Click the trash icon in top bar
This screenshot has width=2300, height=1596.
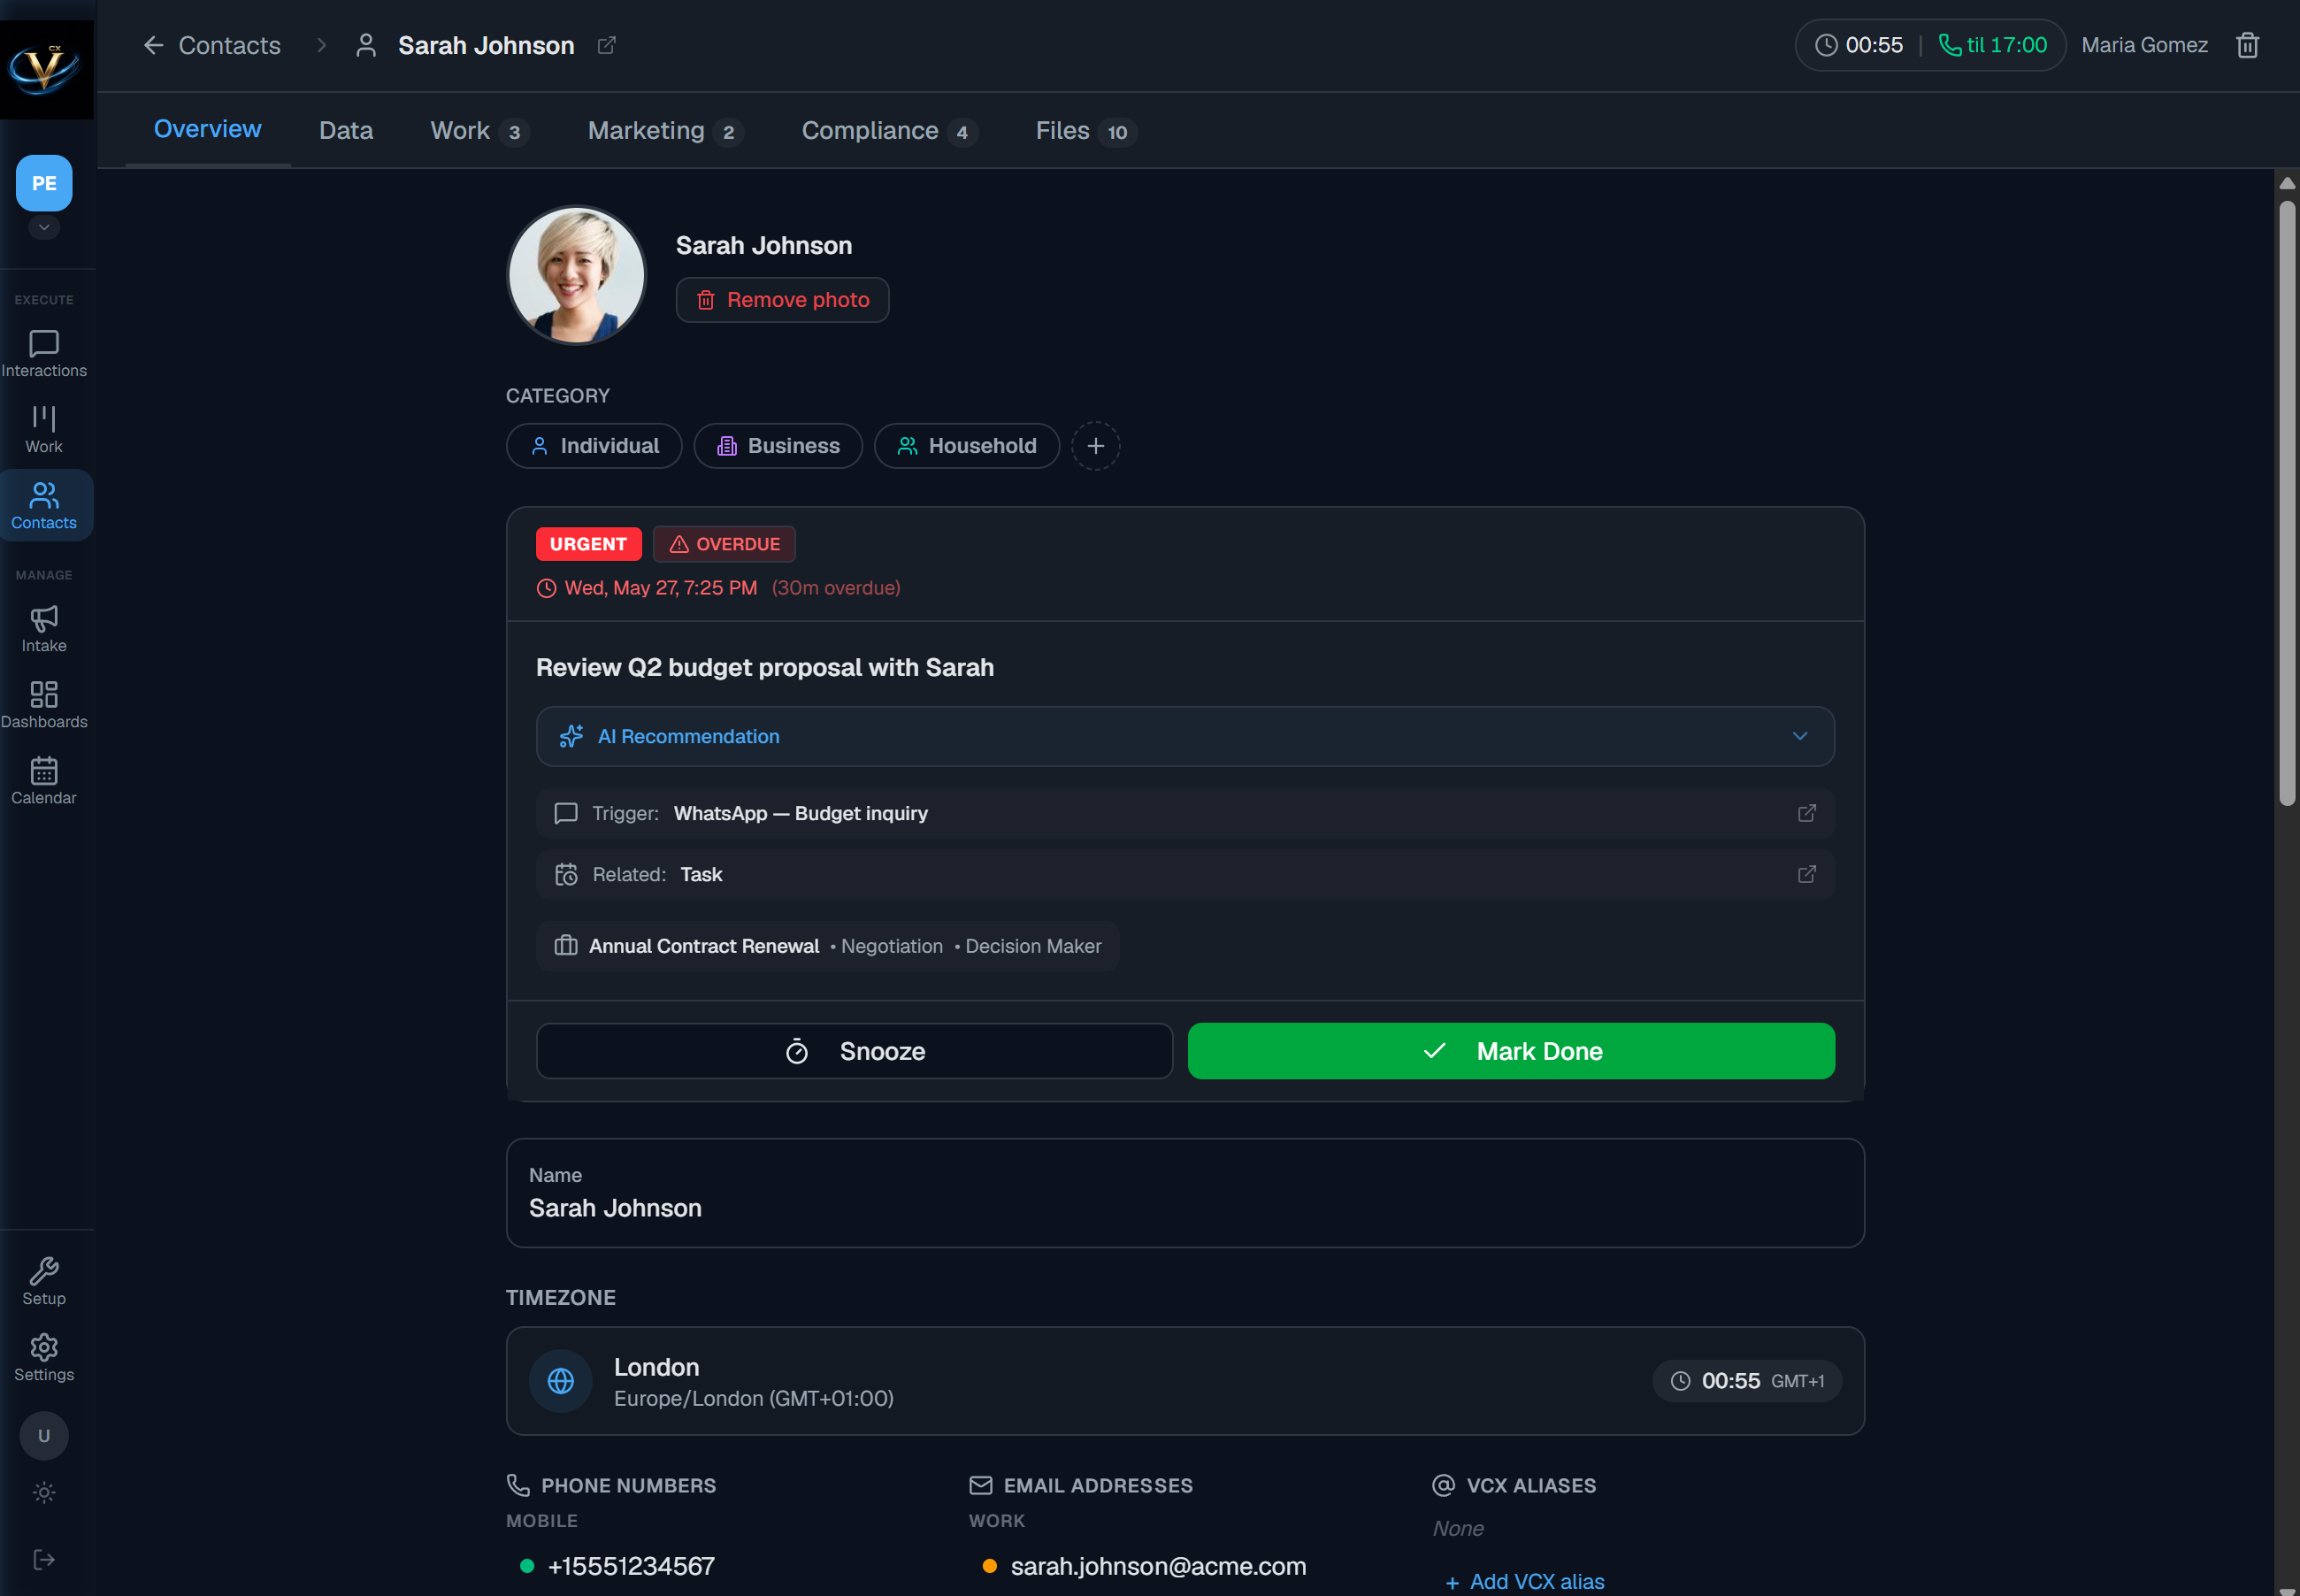coord(2247,45)
